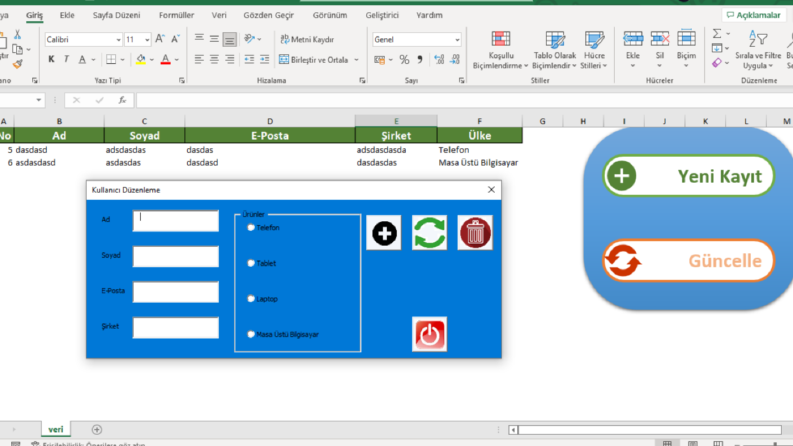Click Yeni Kayıt button on sheet
Viewport: 793px width, 446px height.
[689, 176]
